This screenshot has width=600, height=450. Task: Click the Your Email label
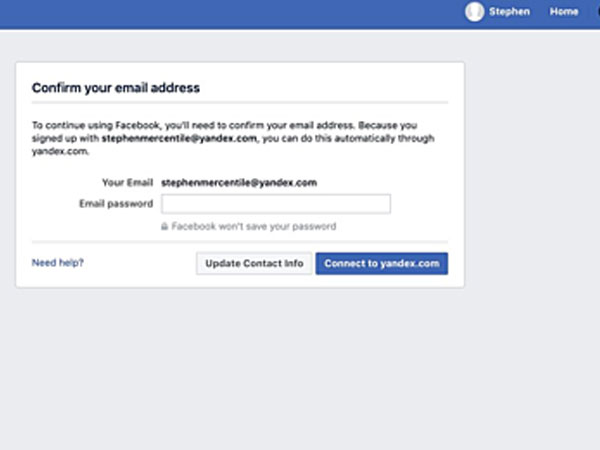coord(127,183)
